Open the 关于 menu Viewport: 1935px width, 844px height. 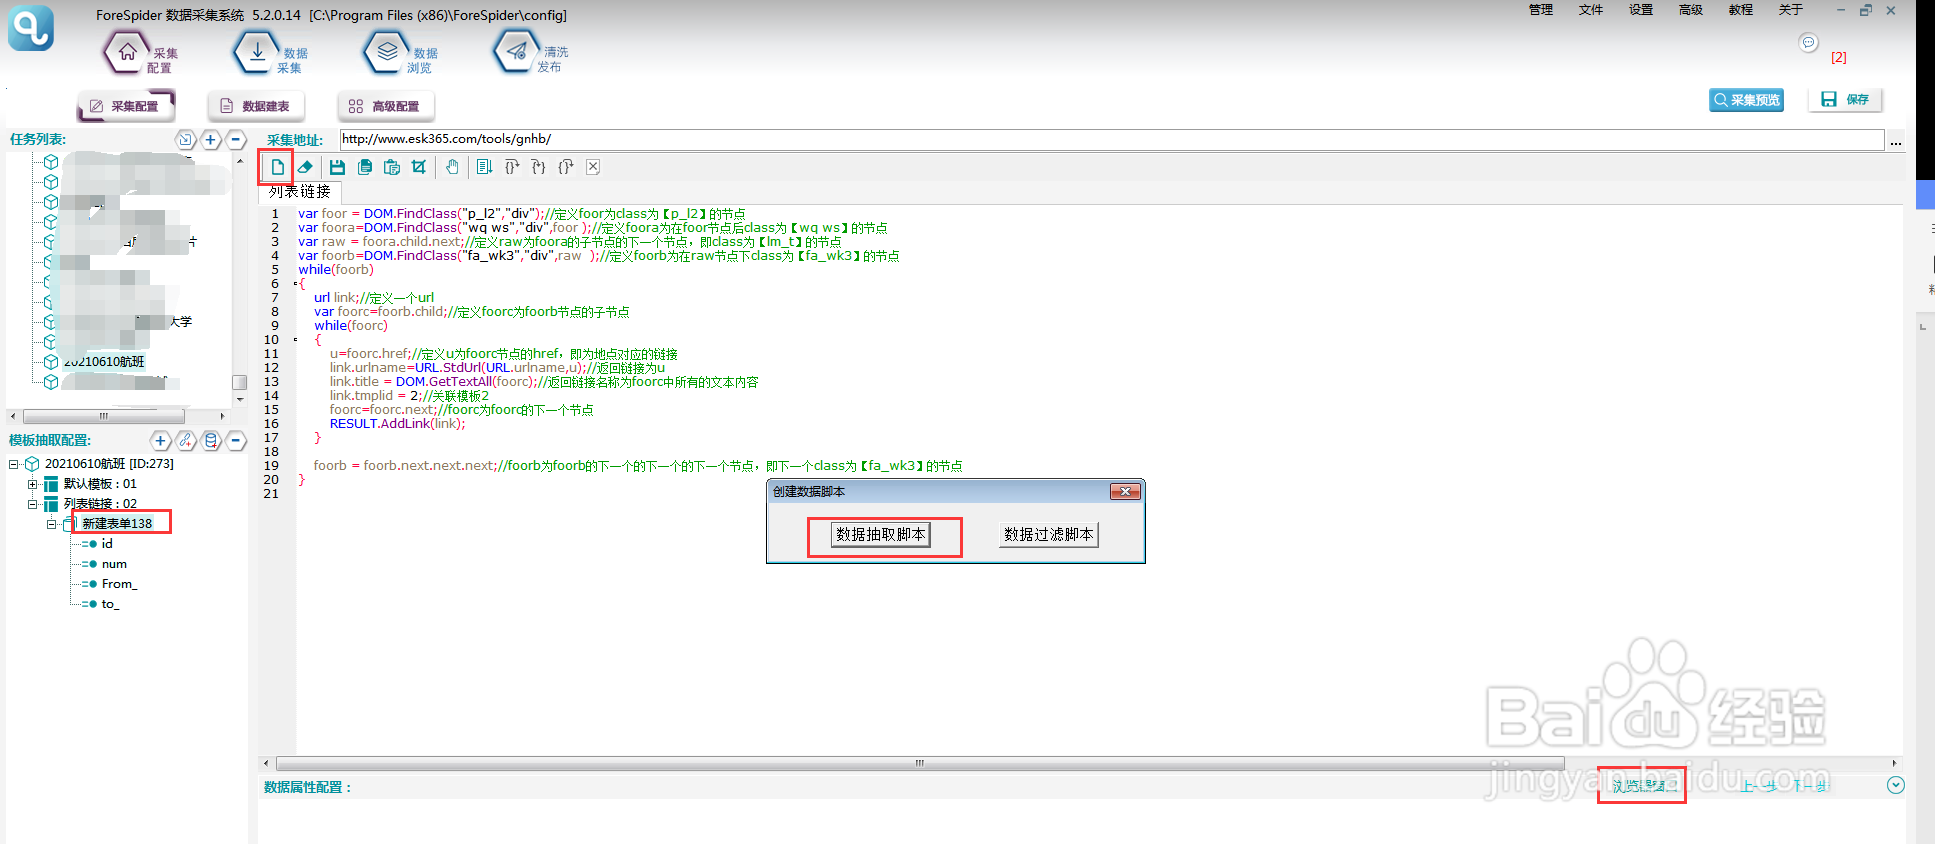click(1791, 10)
